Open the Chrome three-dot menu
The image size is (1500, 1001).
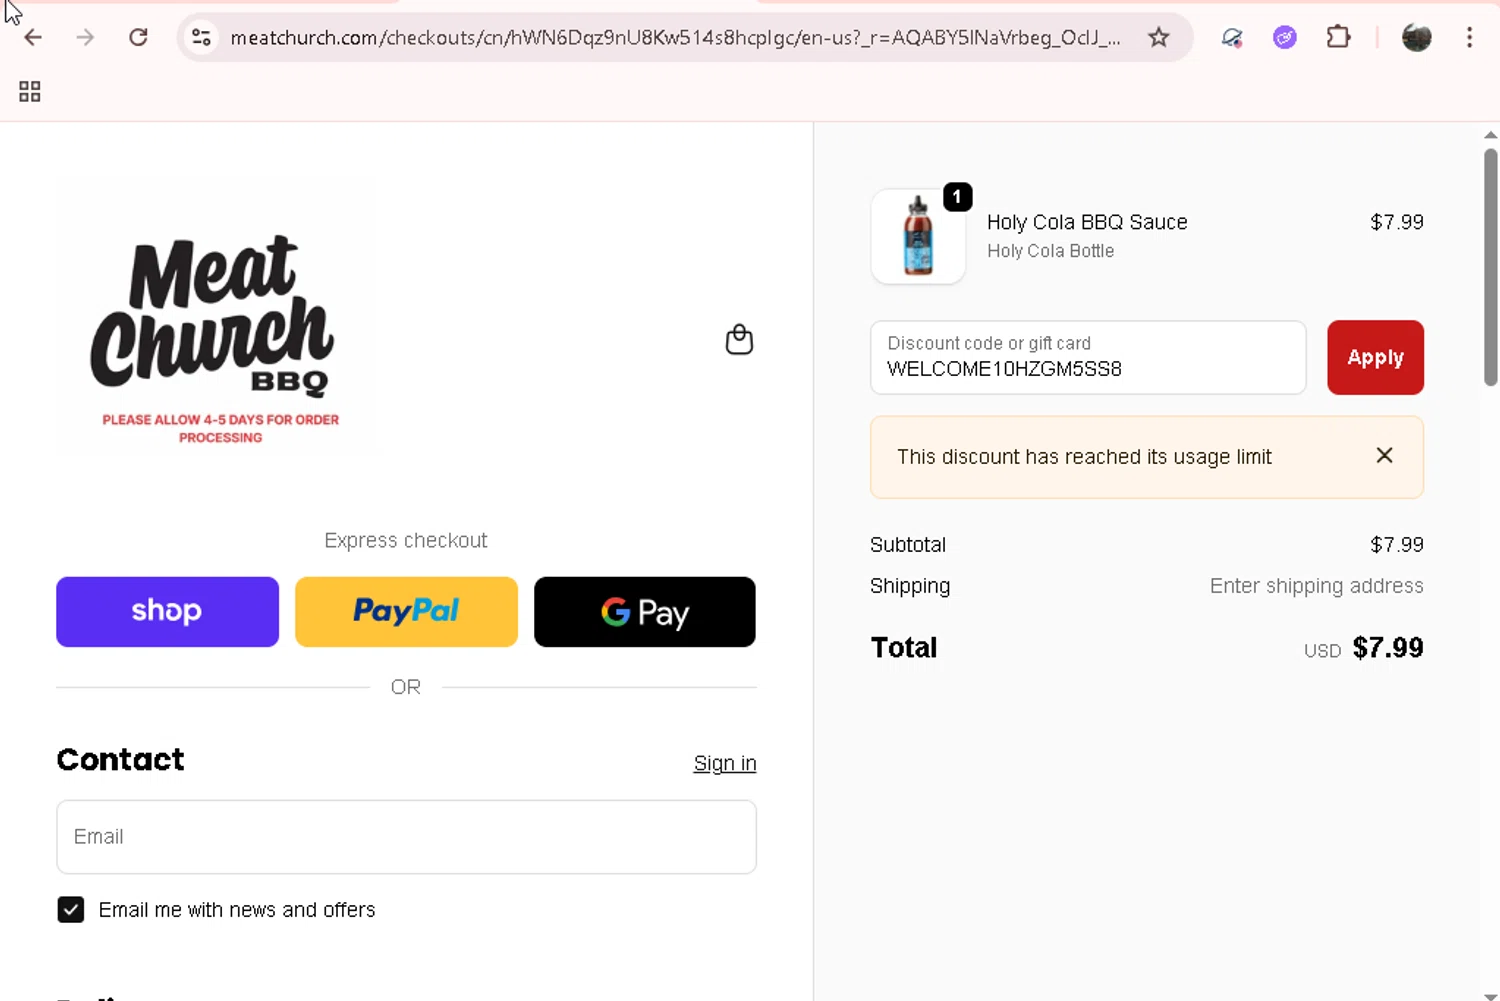pyautogui.click(x=1468, y=38)
